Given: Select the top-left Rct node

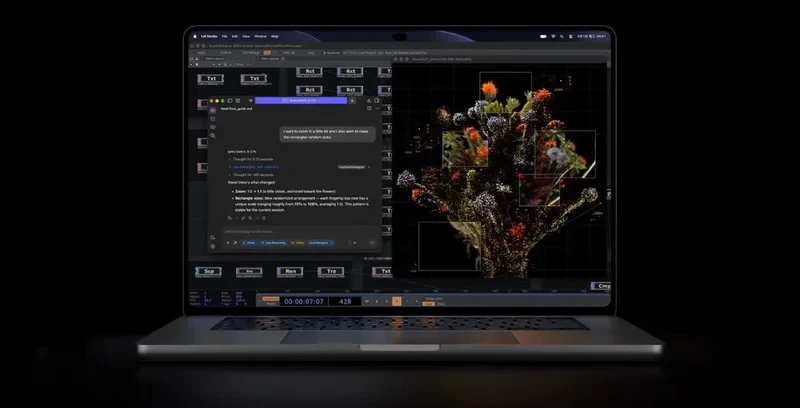Looking at the screenshot, I should (309, 71).
